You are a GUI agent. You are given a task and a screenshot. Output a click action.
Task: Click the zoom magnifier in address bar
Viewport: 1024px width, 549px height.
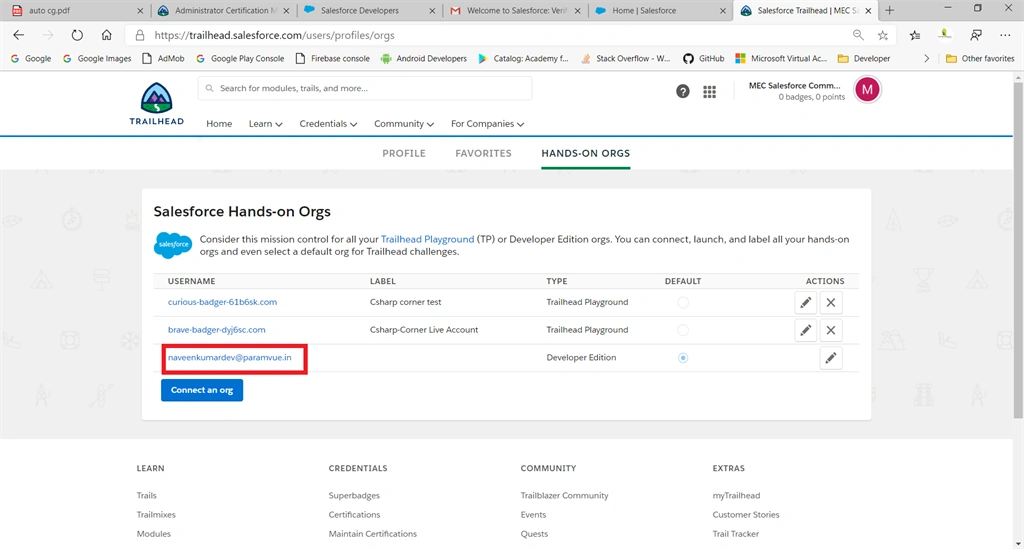point(858,35)
